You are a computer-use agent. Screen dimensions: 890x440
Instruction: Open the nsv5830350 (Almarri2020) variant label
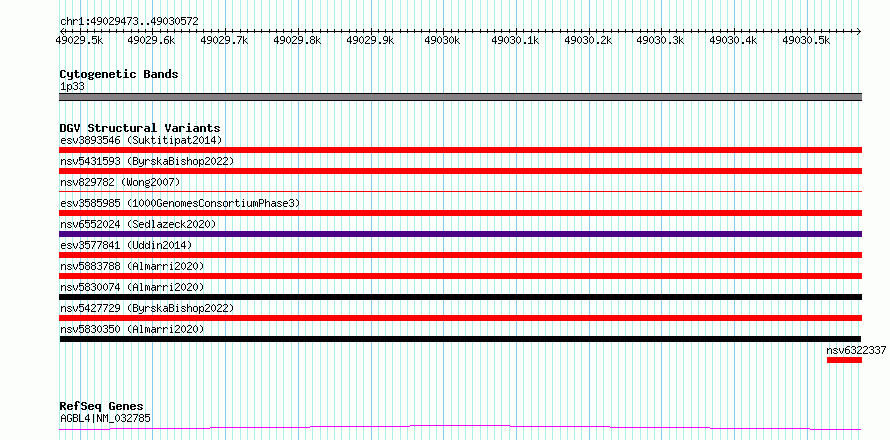(132, 329)
